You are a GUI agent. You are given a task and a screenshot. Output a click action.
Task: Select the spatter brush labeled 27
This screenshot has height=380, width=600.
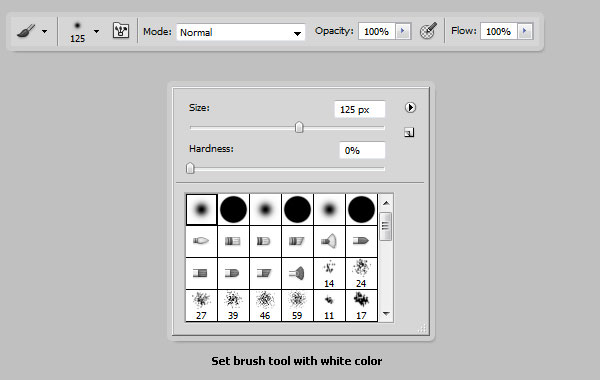click(202, 305)
